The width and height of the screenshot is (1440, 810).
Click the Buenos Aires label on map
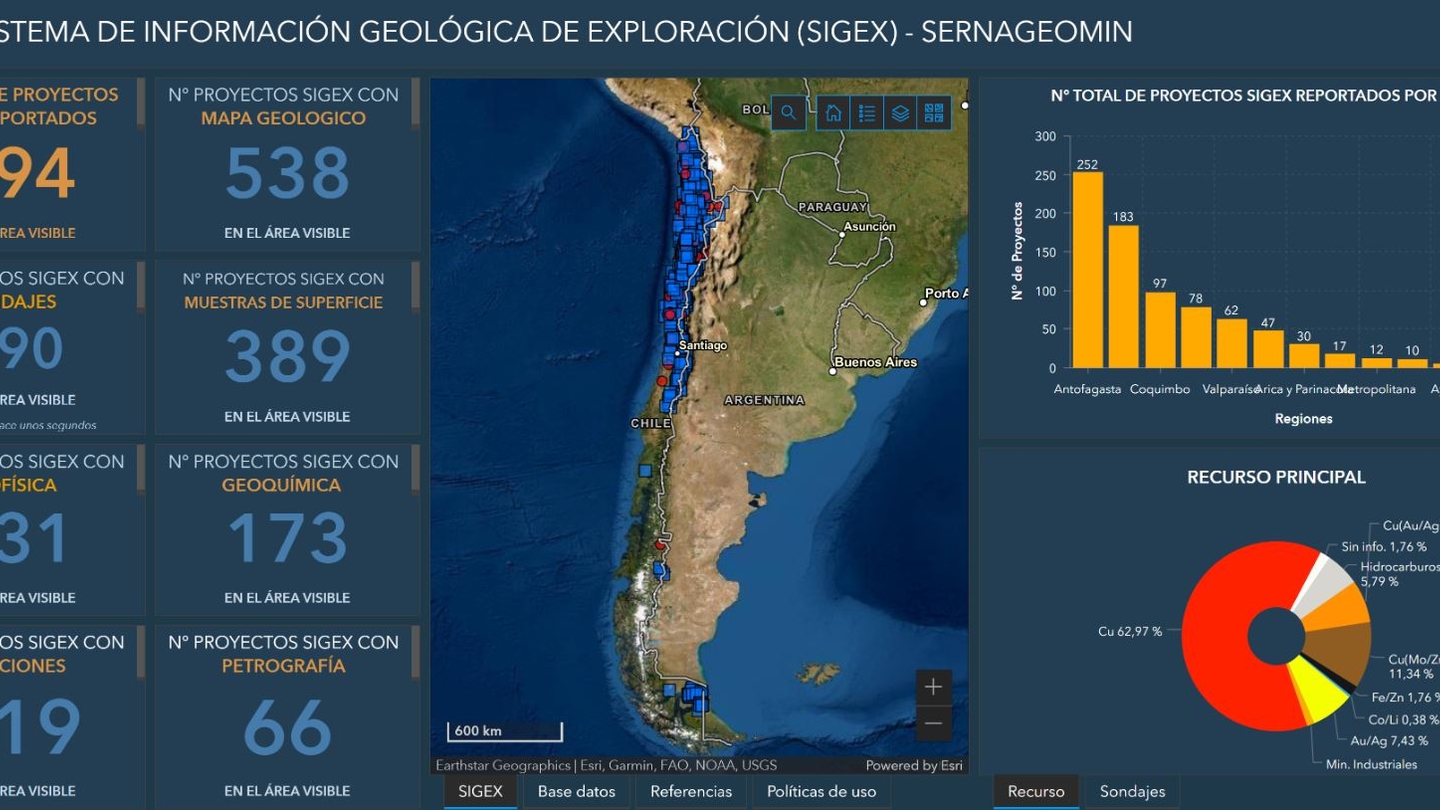click(875, 362)
